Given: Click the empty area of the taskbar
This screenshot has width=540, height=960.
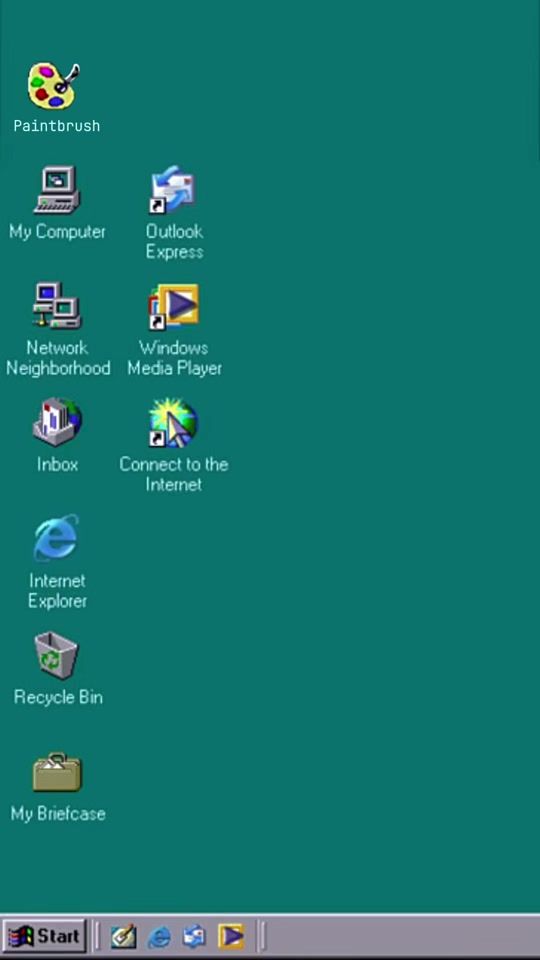Looking at the screenshot, I should (403, 936).
